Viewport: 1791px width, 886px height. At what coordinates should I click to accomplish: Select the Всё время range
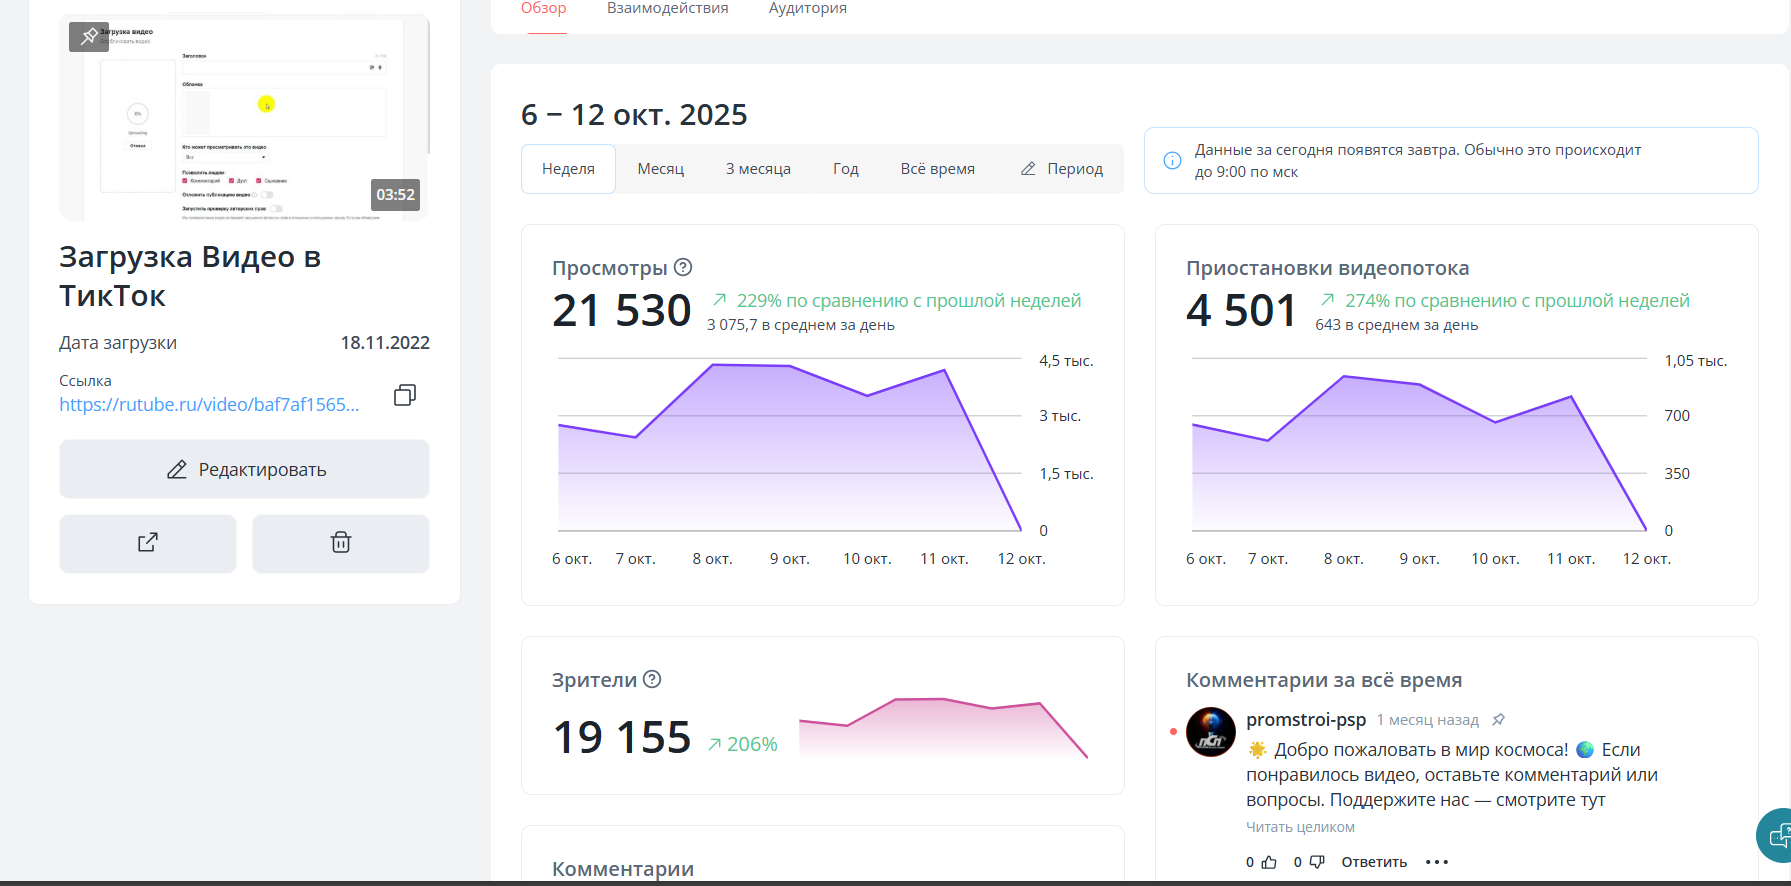937,169
